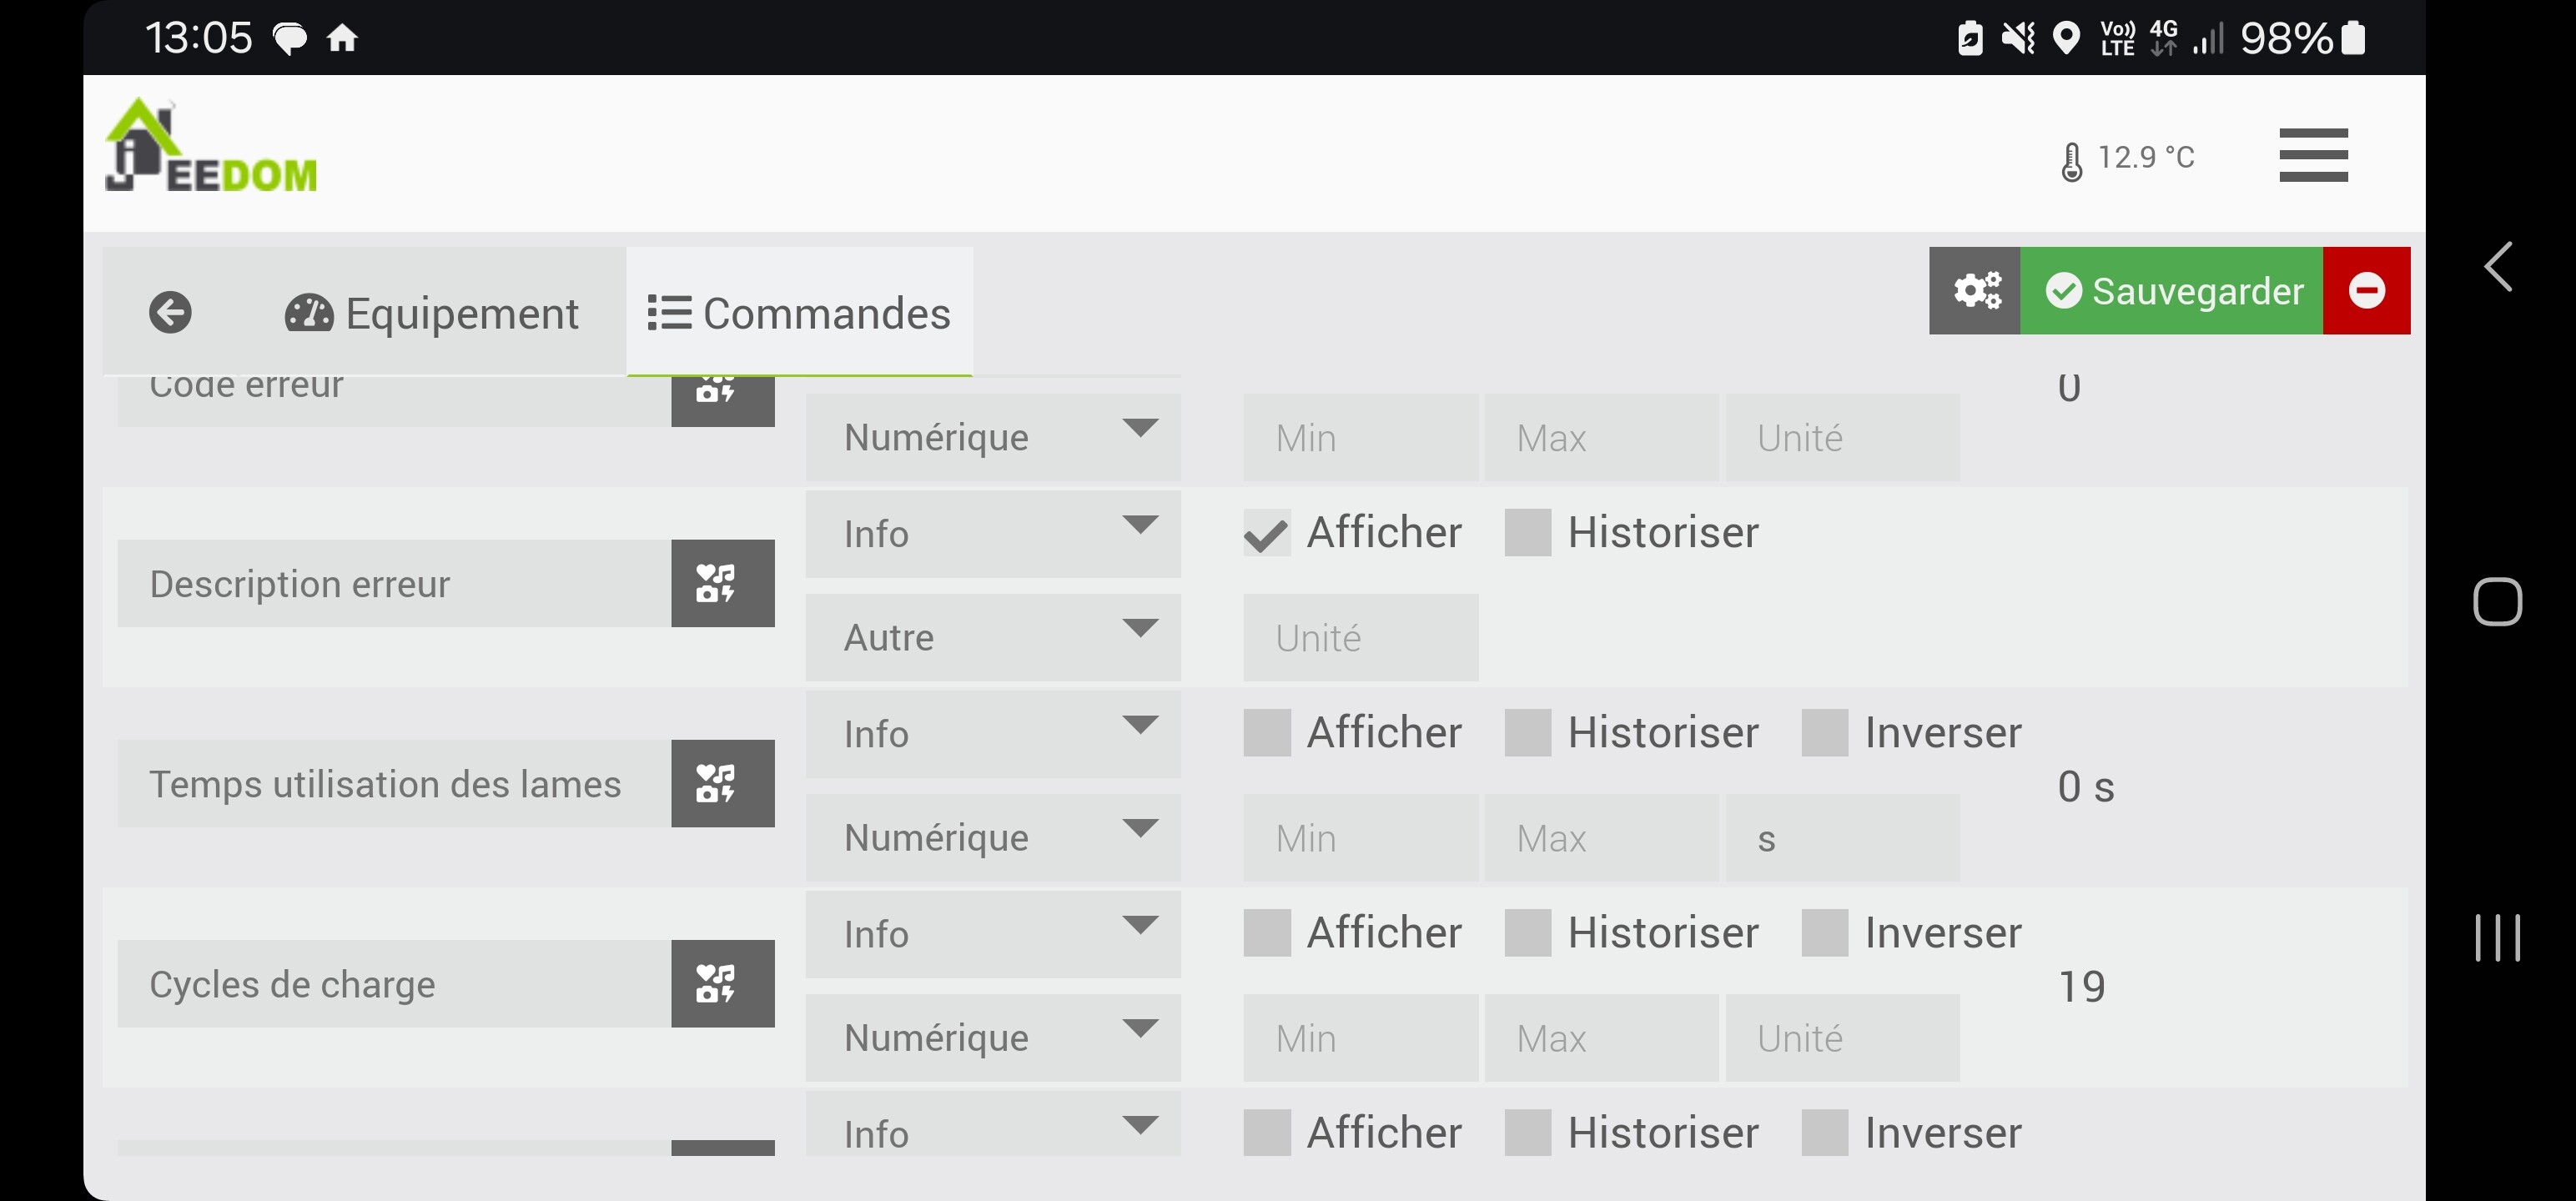Open Info dropdown in the bottom partial row

[x=993, y=1125]
